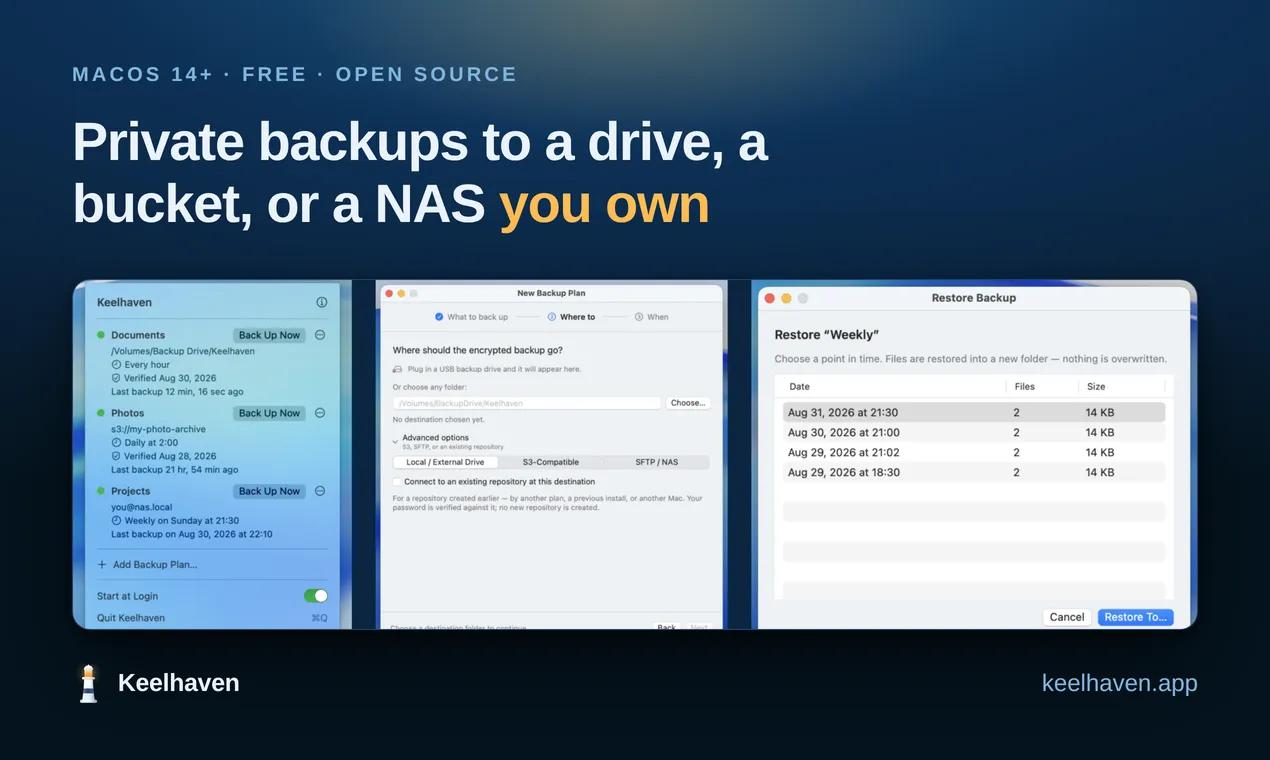This screenshot has width=1270, height=760.
Task: Close the Restore Backup window with red button
Action: click(x=770, y=298)
